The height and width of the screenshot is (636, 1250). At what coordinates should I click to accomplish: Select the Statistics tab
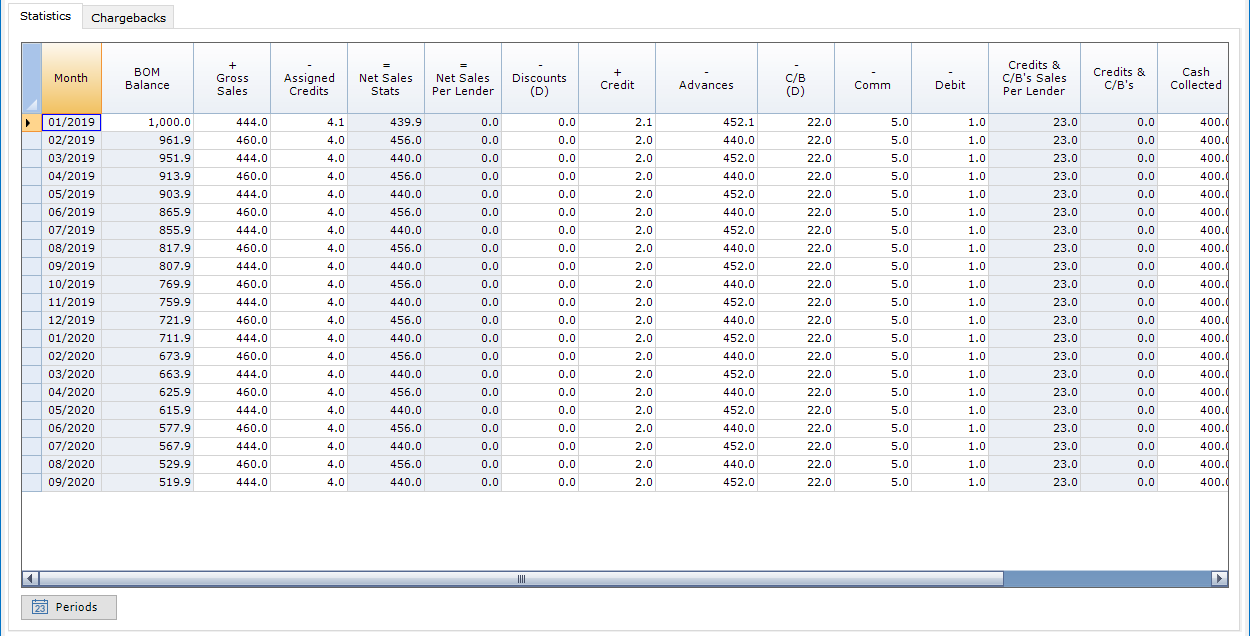[x=46, y=17]
